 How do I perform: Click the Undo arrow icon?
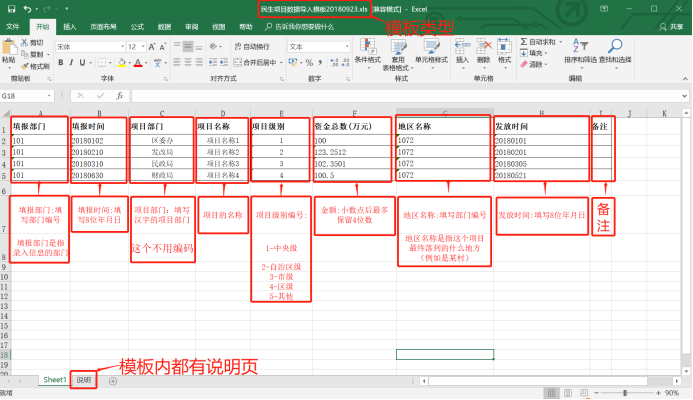(x=27, y=9)
